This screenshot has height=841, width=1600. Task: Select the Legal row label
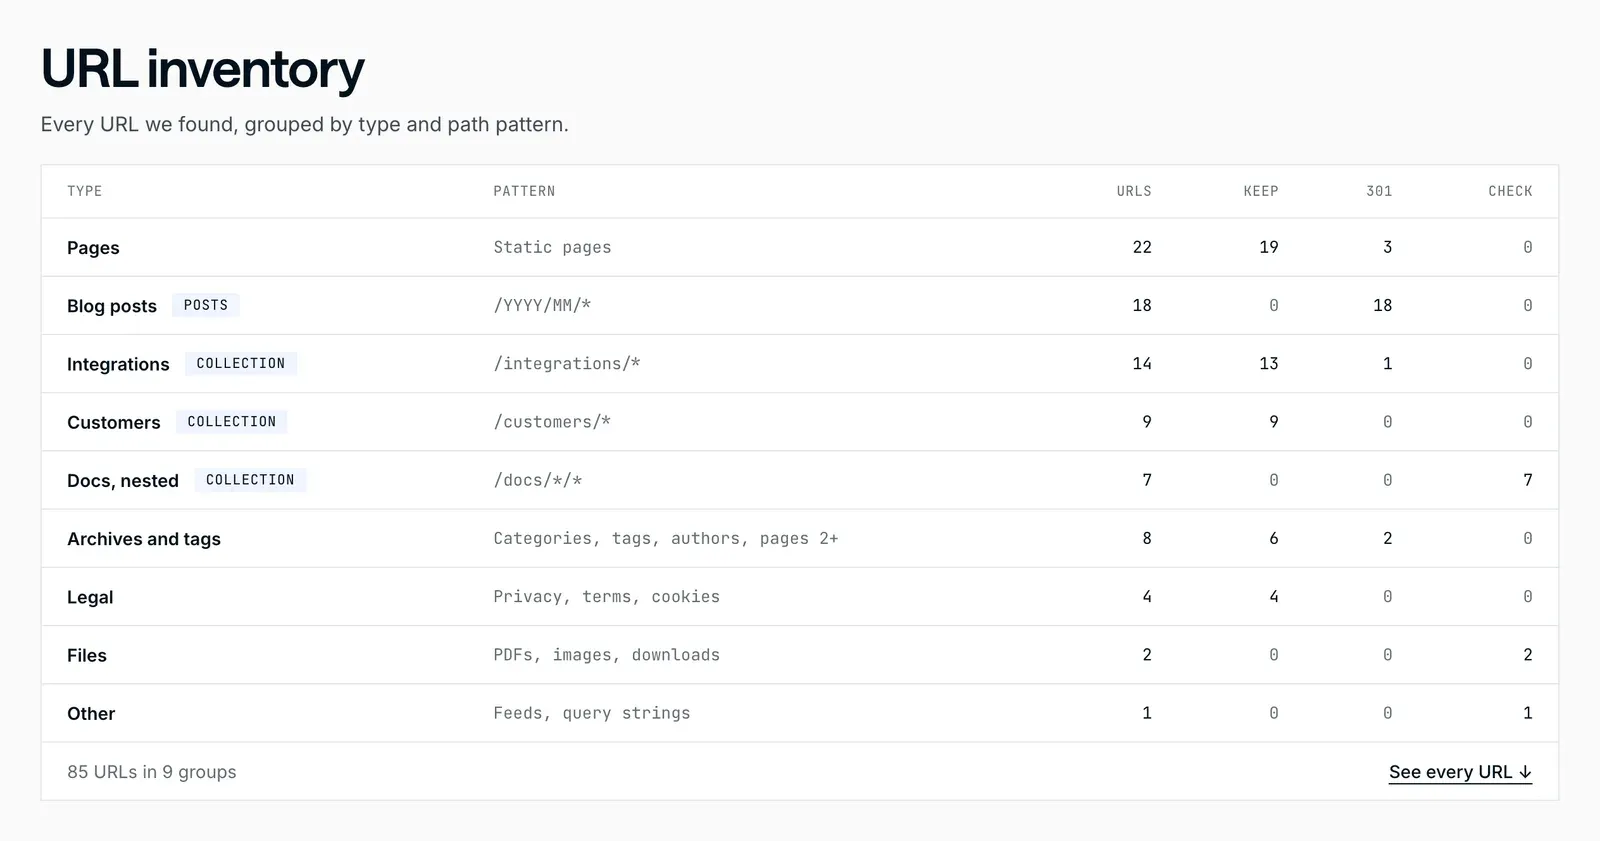coord(90,597)
